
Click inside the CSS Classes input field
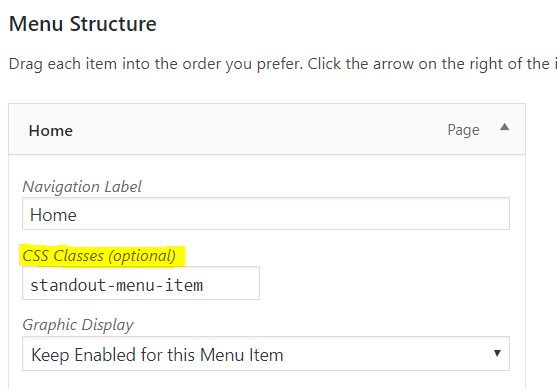point(141,283)
